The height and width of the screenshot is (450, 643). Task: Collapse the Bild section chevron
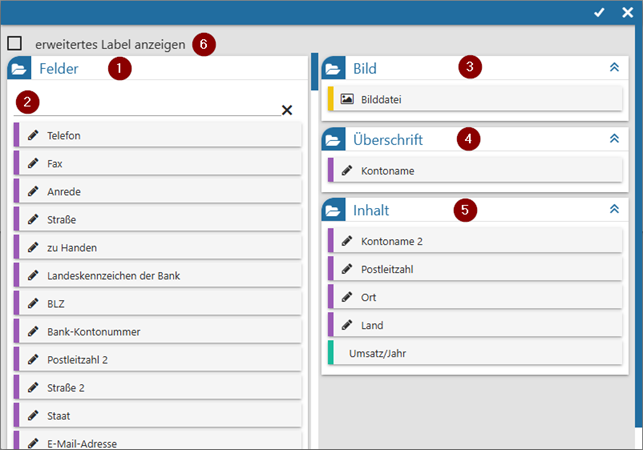pos(614,67)
